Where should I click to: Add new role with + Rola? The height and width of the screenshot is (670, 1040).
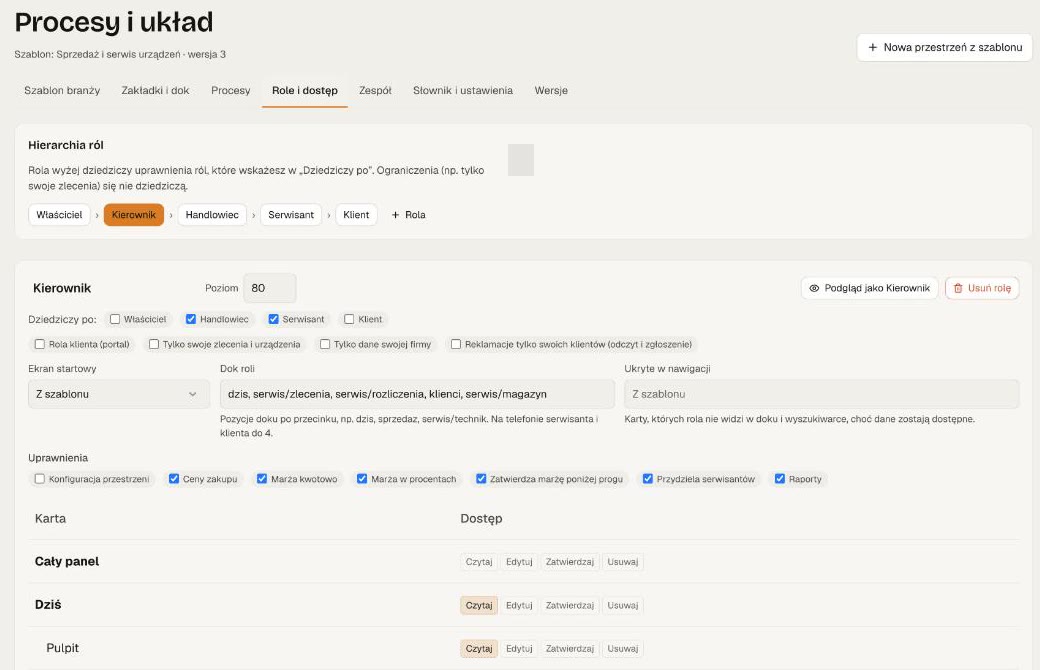coord(409,215)
